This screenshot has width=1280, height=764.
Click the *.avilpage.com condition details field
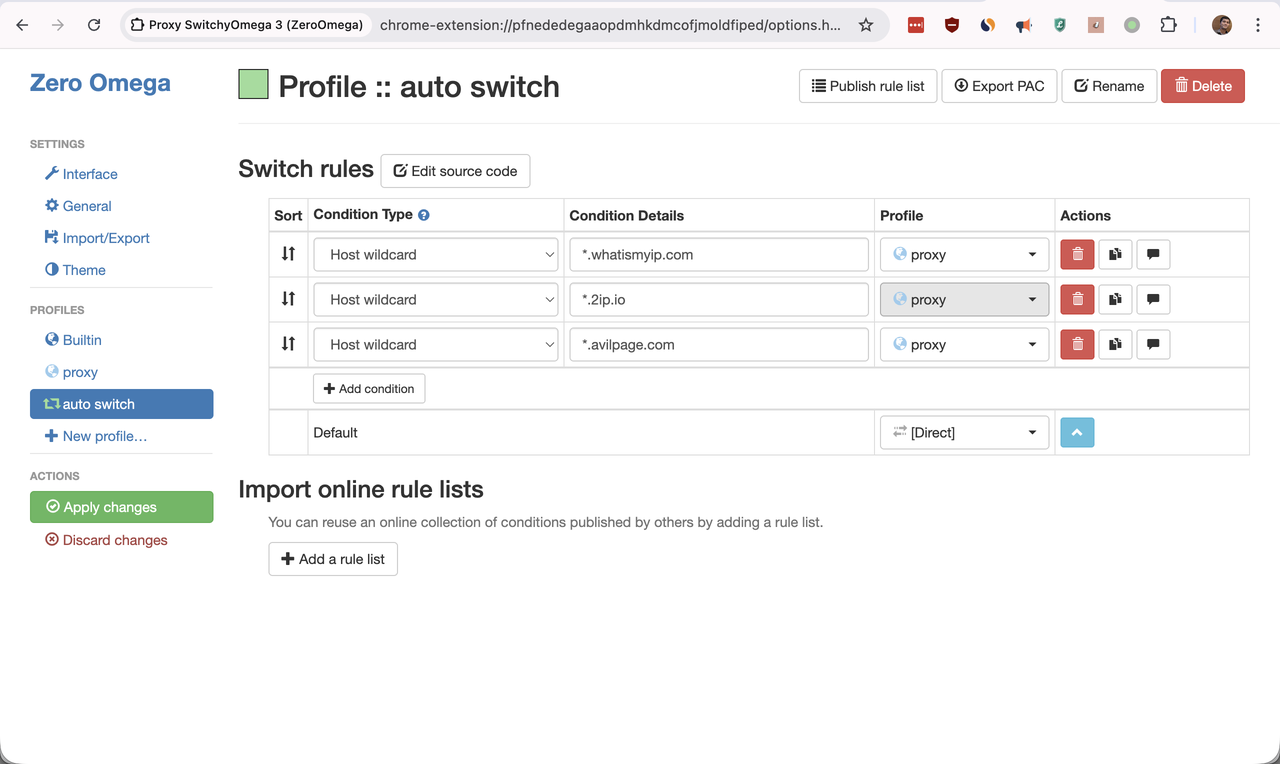pyautogui.click(x=718, y=345)
